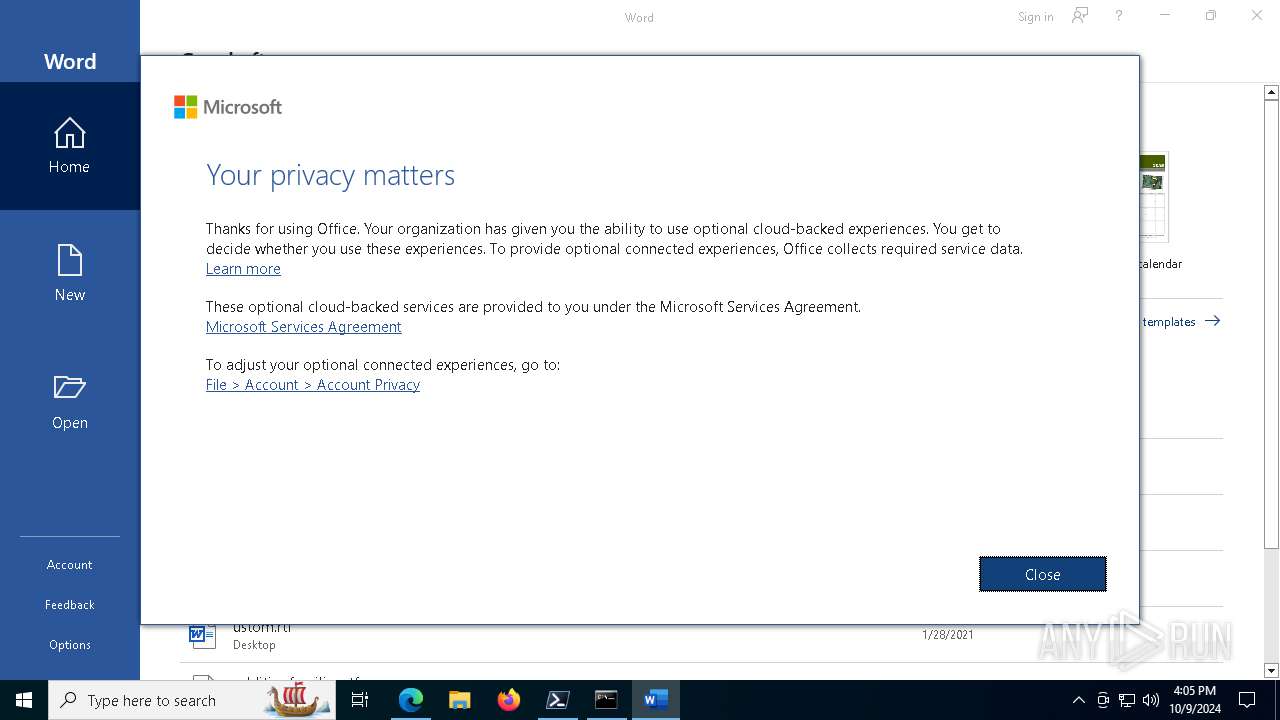Close the privacy dialog with the Close button
Viewport: 1280px width, 720px height.
[x=1042, y=574]
